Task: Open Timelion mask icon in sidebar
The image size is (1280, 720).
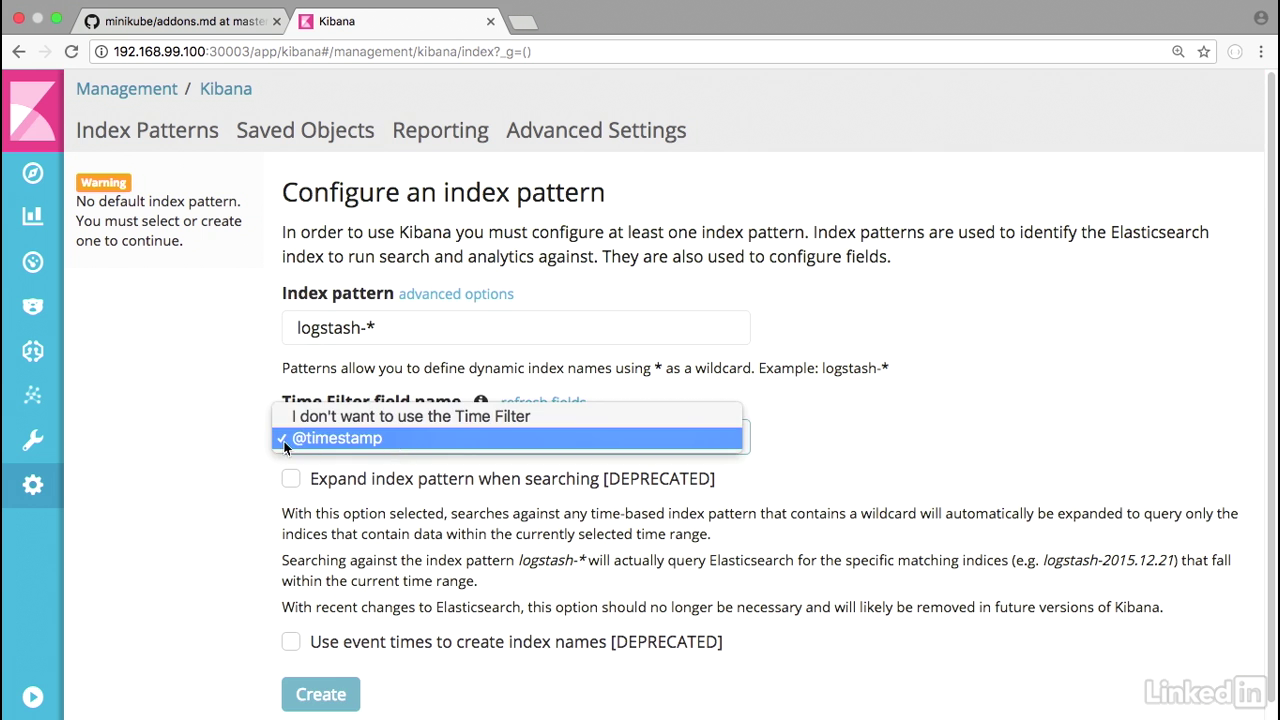Action: pyautogui.click(x=33, y=306)
